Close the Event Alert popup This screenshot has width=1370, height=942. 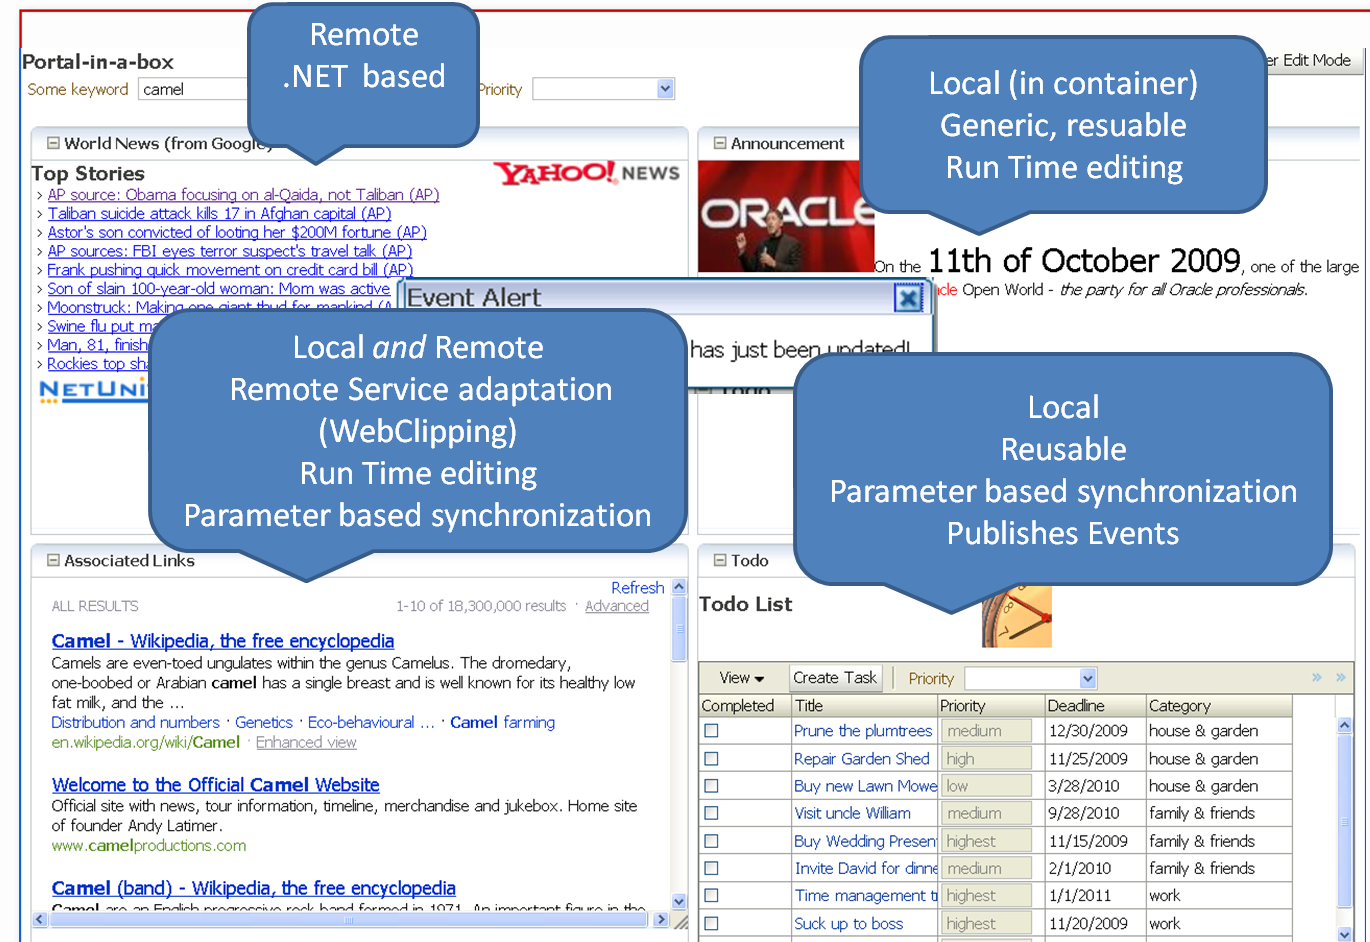(908, 298)
